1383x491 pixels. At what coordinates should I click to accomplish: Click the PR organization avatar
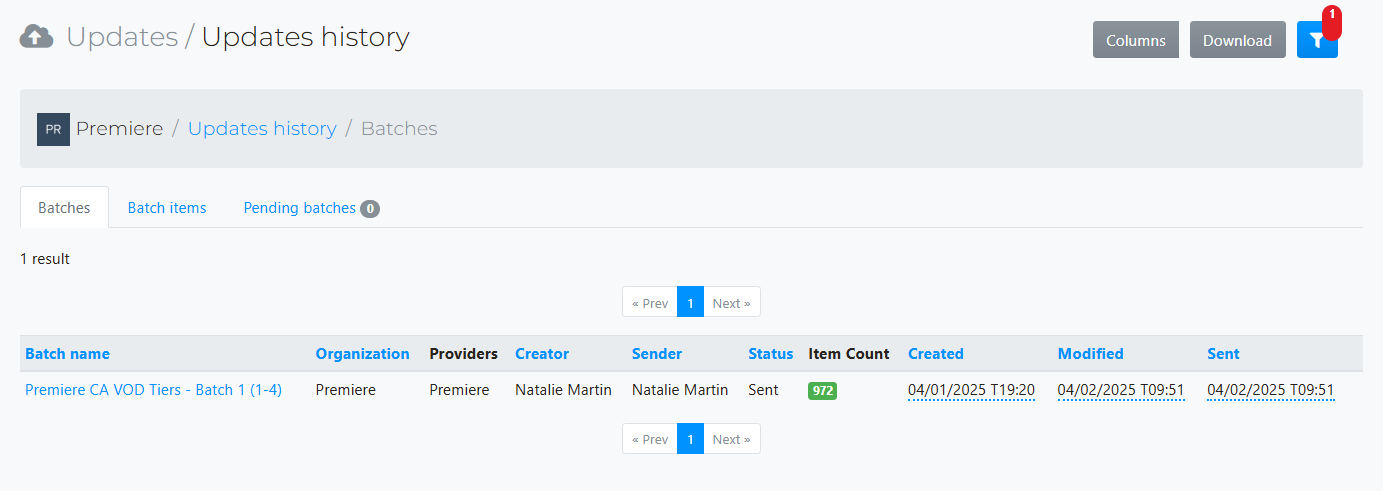click(x=53, y=129)
